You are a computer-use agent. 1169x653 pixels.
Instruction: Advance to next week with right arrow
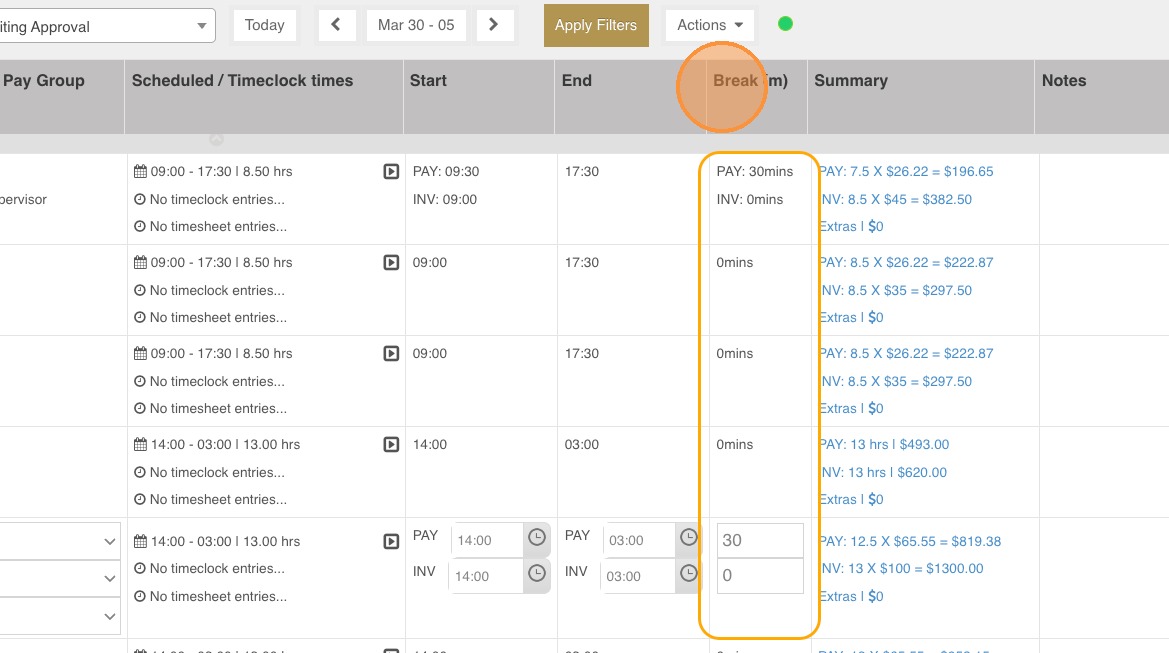pos(494,25)
